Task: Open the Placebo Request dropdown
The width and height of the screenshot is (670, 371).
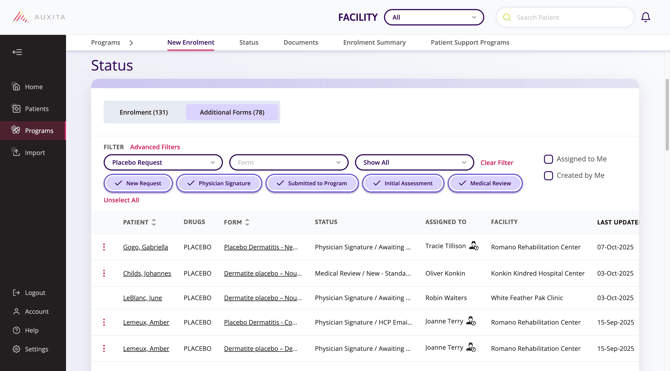Action: pos(163,162)
